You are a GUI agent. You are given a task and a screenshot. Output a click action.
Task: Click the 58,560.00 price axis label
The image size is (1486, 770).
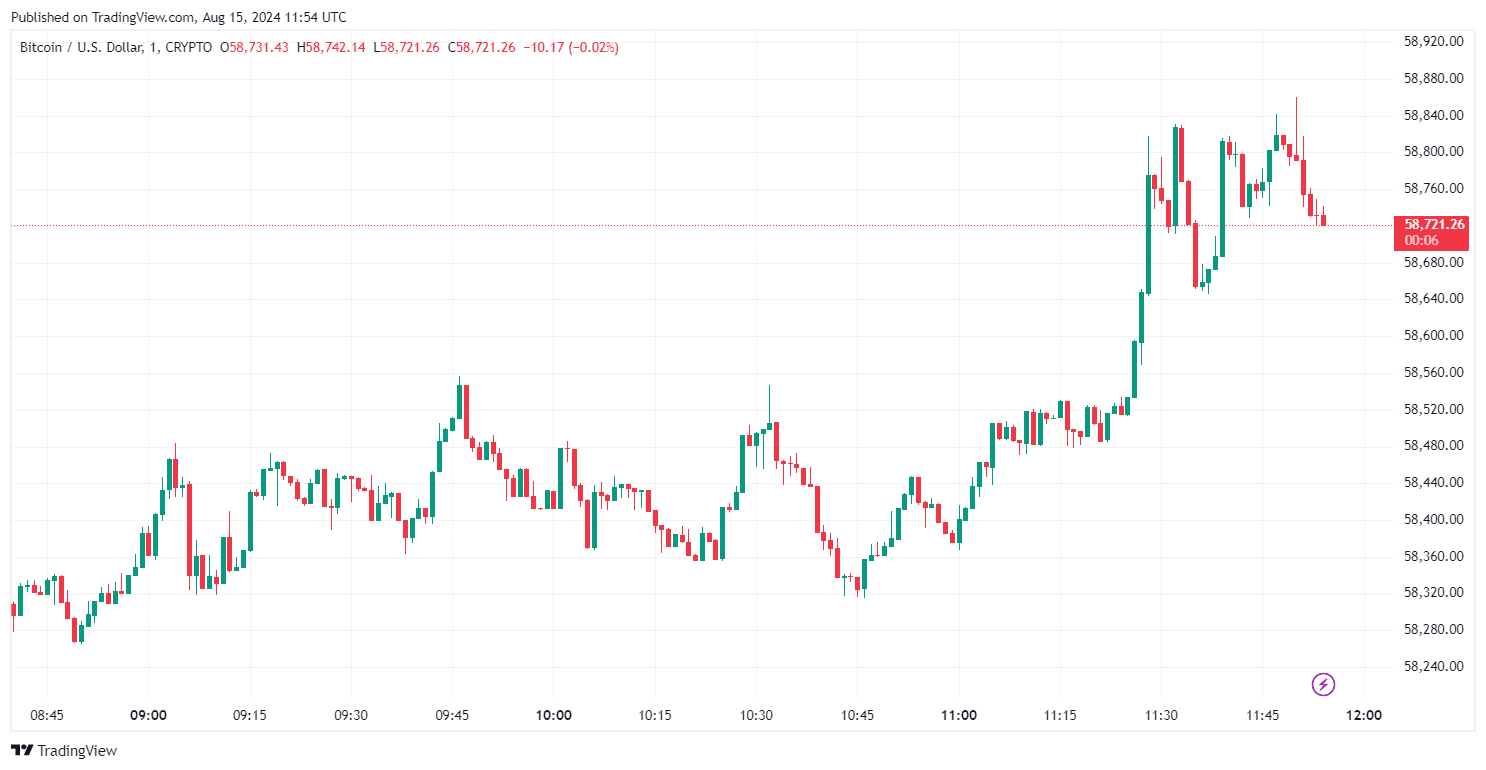(x=1434, y=372)
